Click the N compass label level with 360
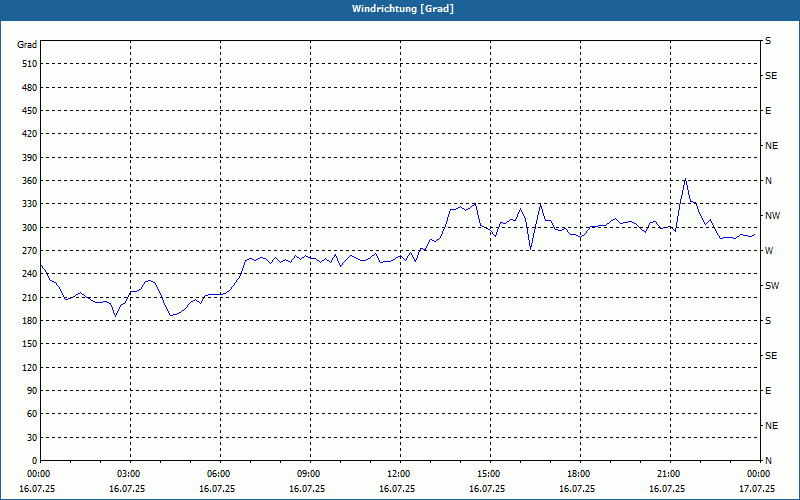 coord(769,181)
